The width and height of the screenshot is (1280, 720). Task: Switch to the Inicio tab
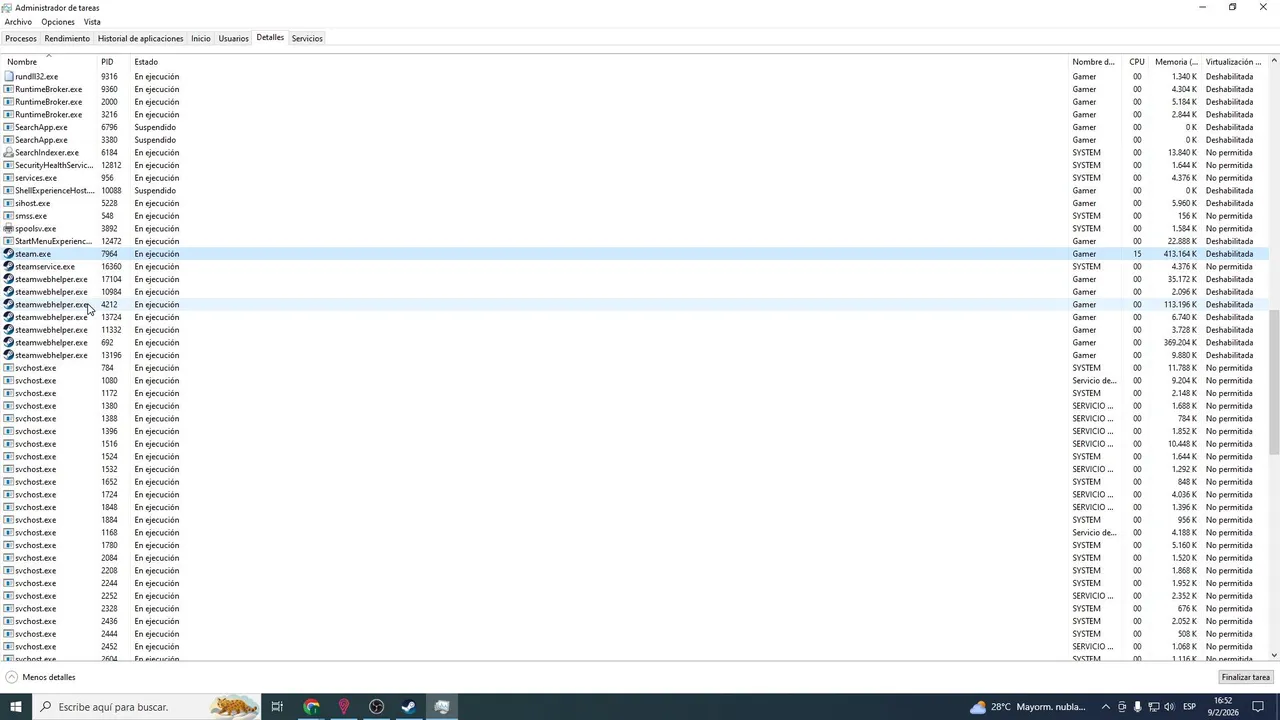[x=201, y=38]
